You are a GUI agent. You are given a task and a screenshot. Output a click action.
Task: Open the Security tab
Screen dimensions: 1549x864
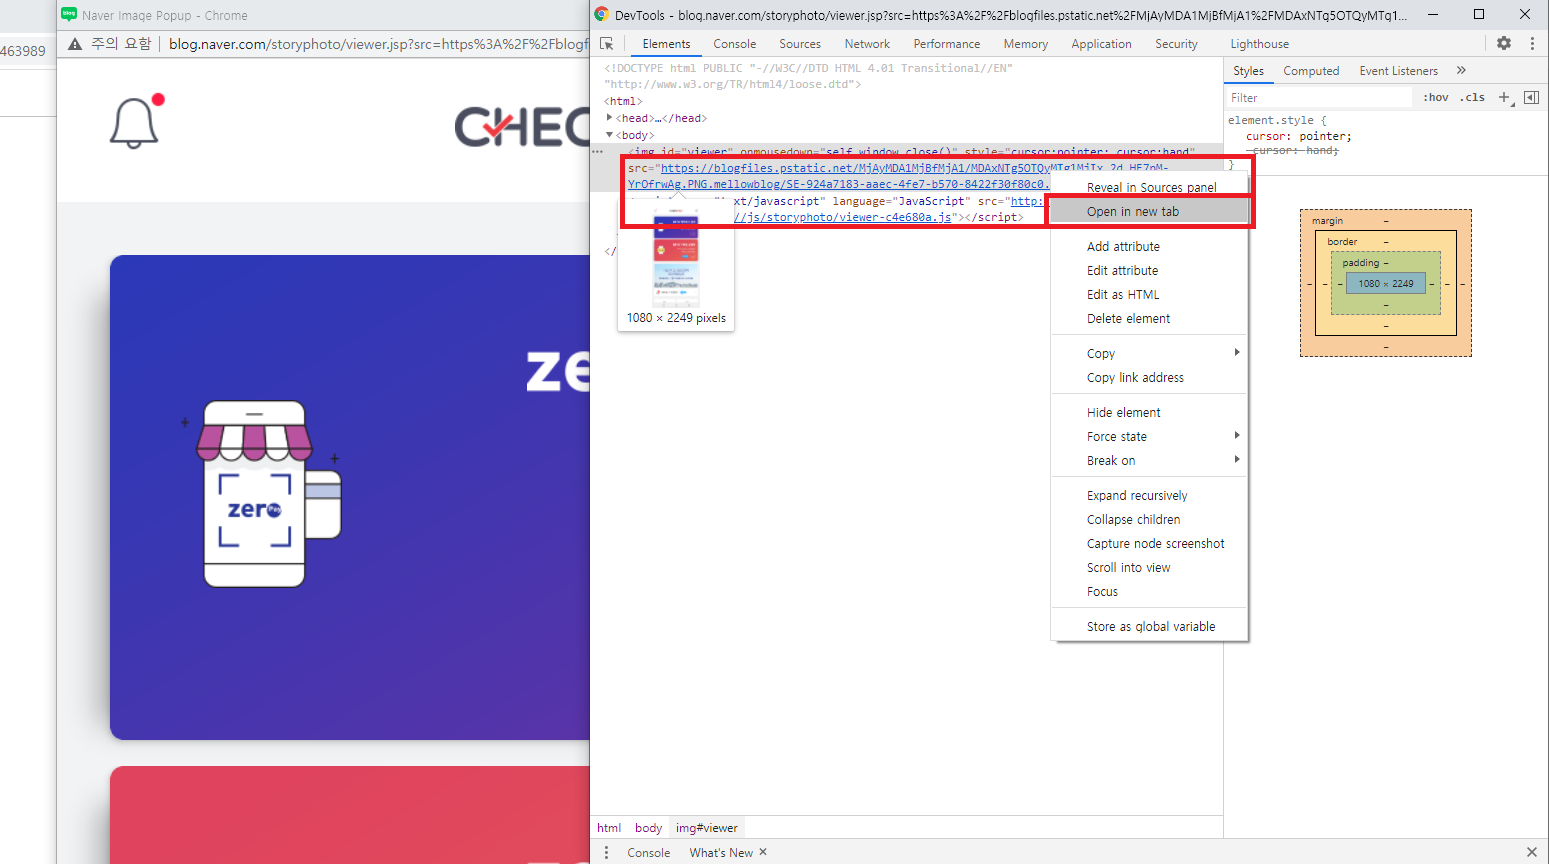[1176, 44]
